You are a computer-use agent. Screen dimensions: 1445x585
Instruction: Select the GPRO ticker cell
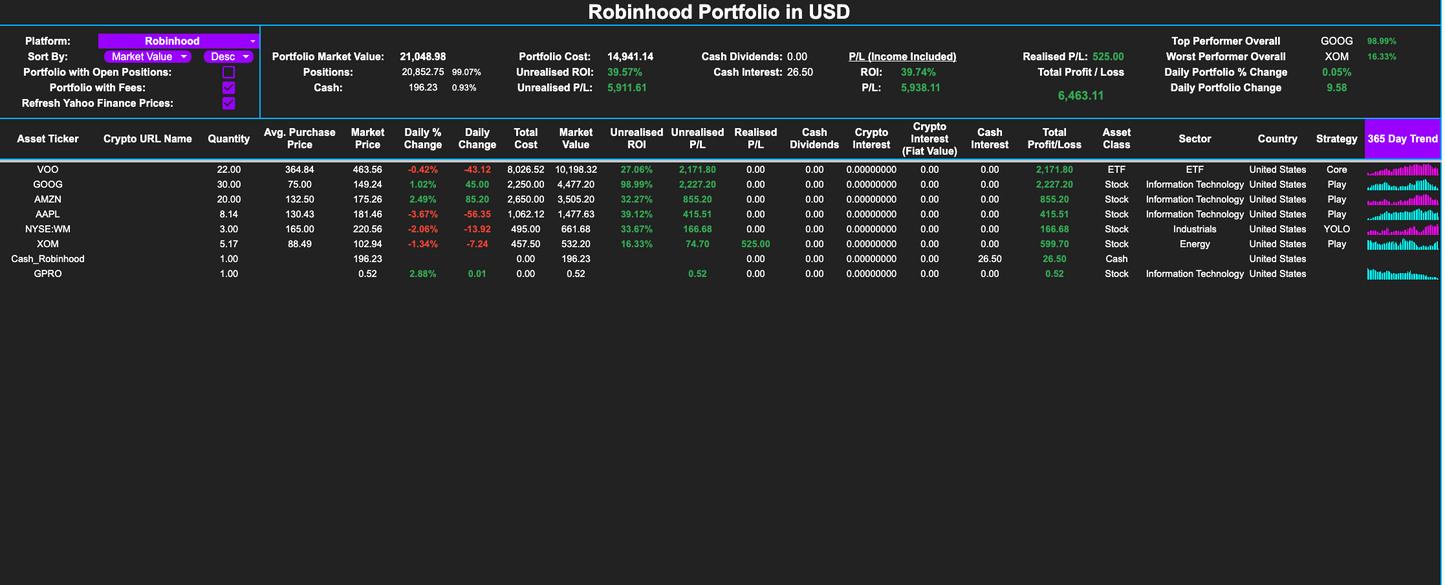(48, 274)
